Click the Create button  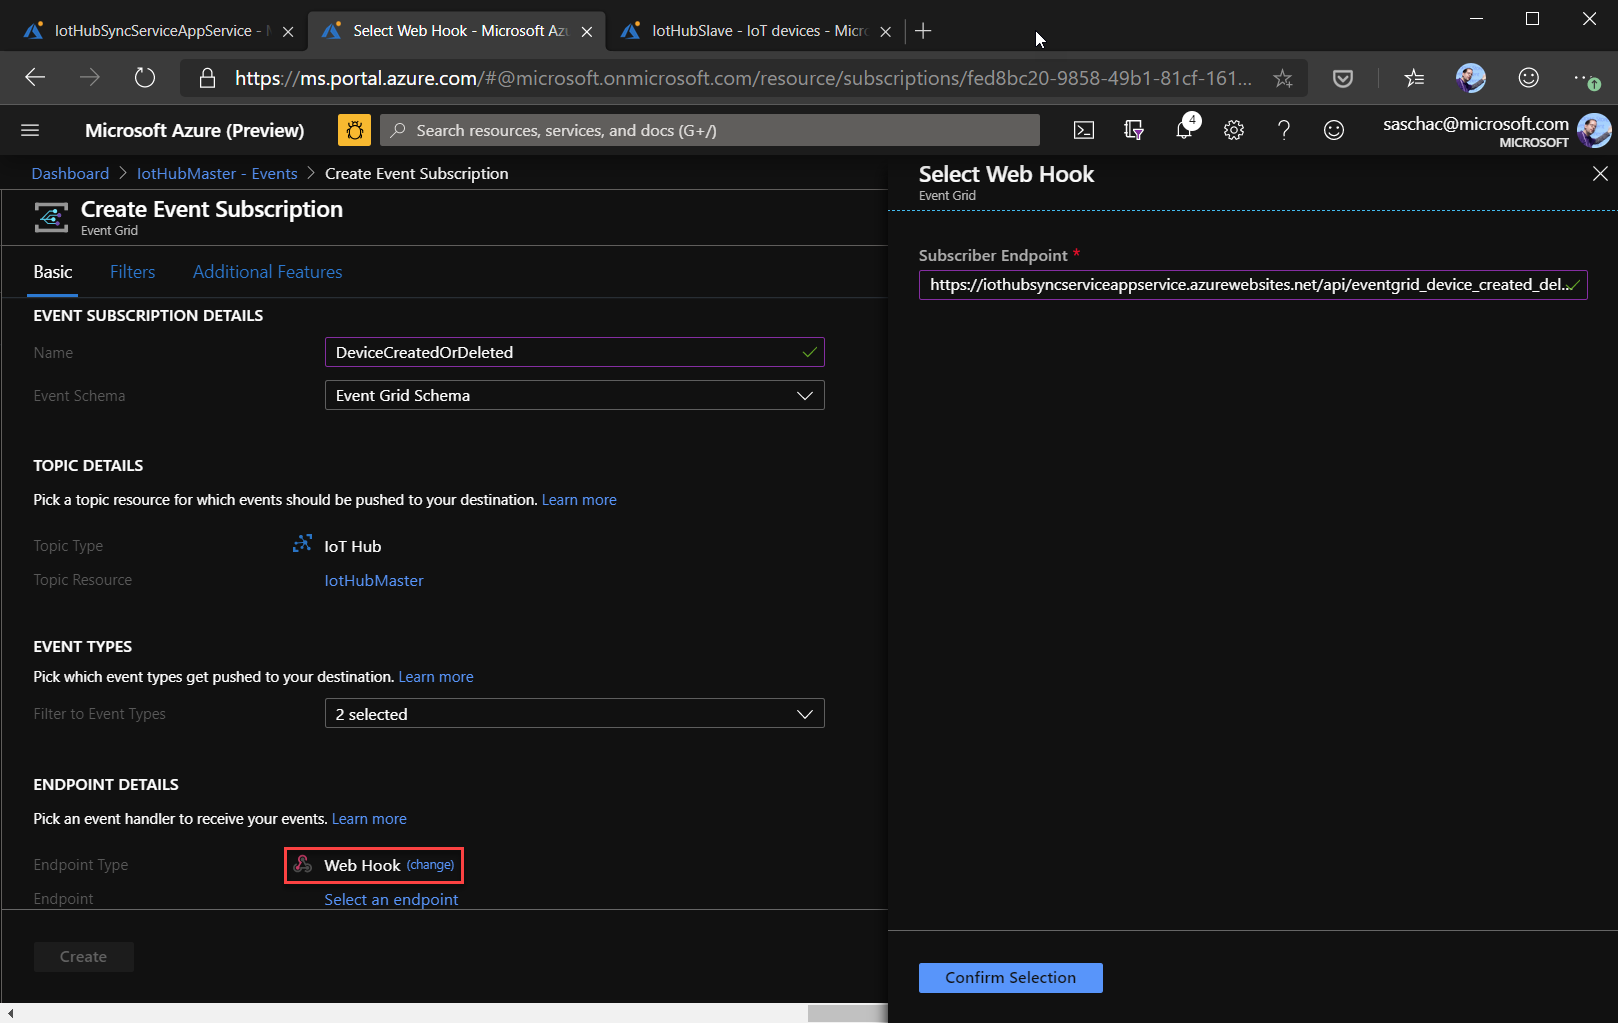[84, 956]
